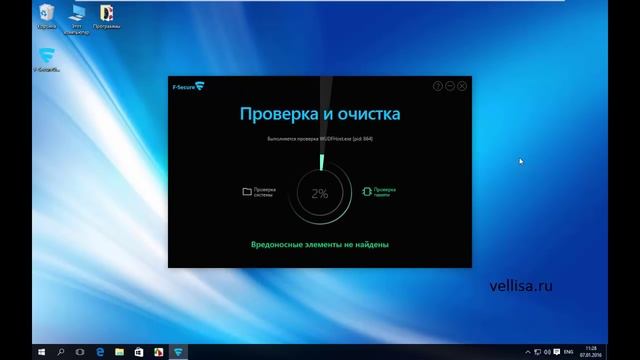Open taskbar search magnifier

(x=61, y=352)
